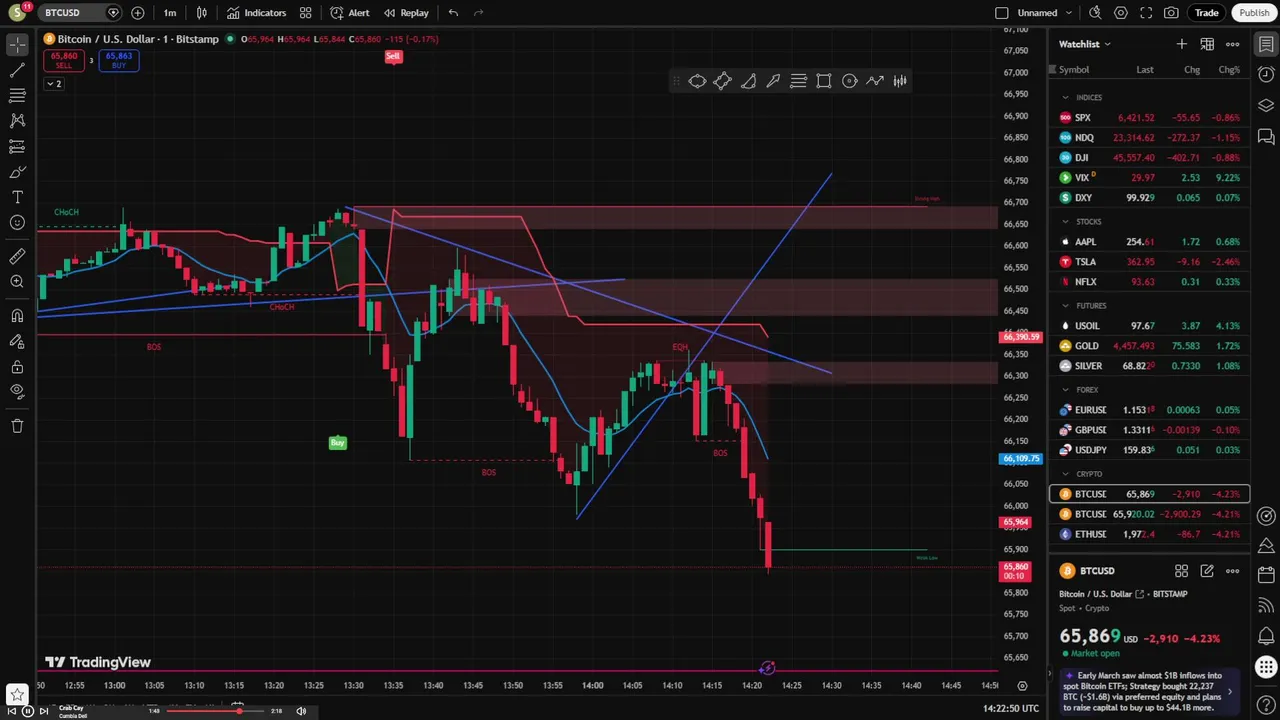Mute the media player volume
The height and width of the screenshot is (720, 1280).
(301, 711)
